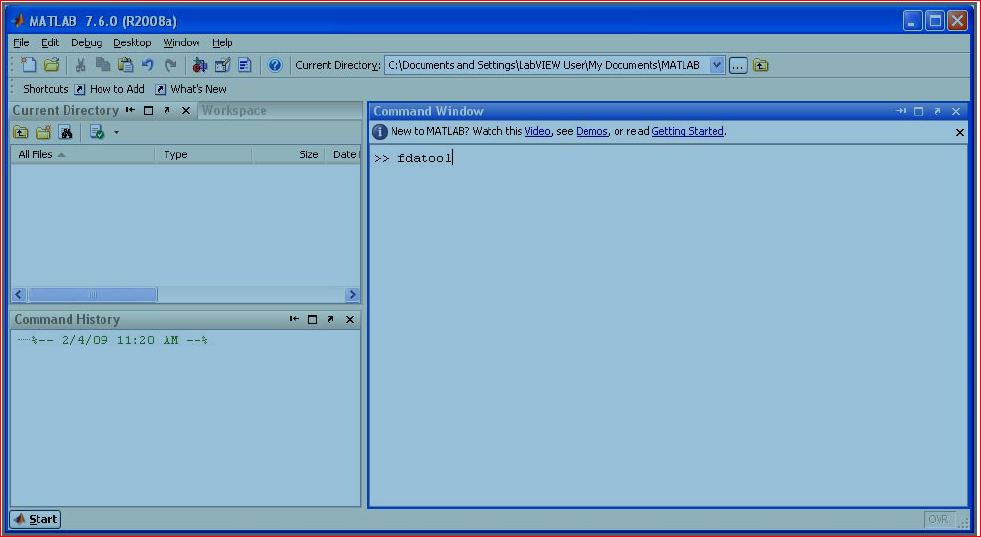The width and height of the screenshot is (981, 537).
Task: Click the blue Help question icon
Action: point(275,65)
